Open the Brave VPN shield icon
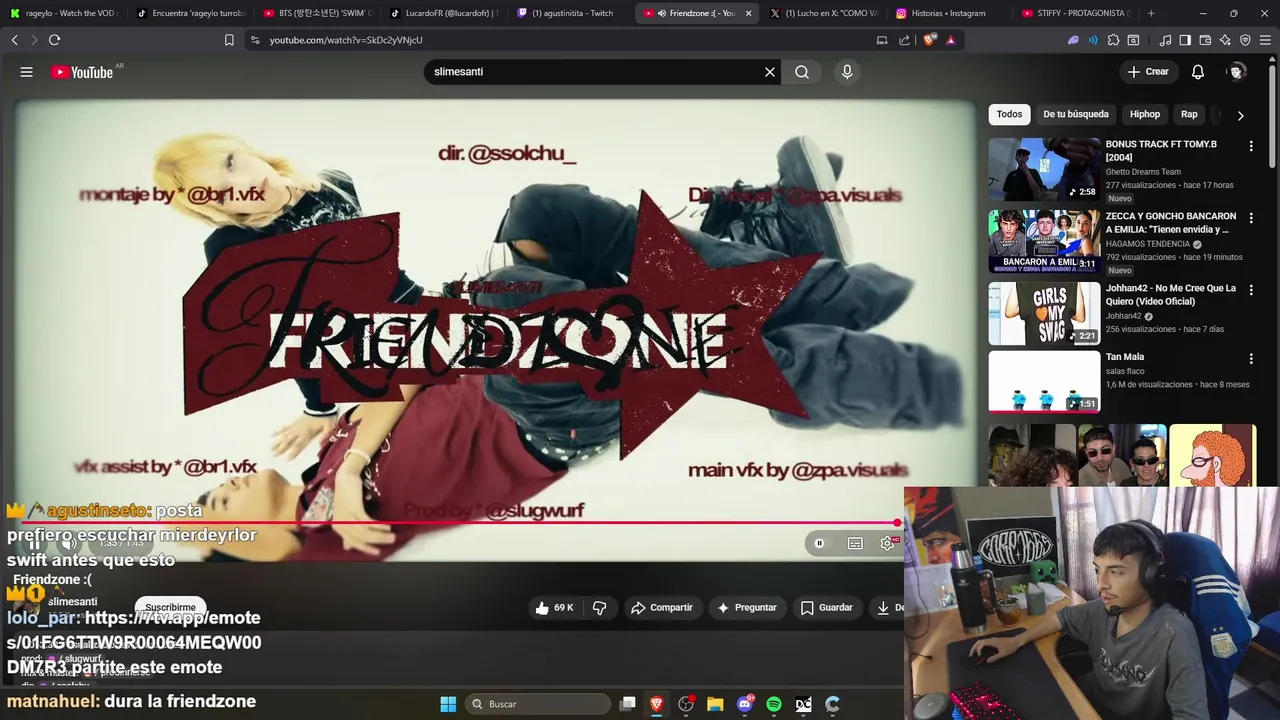Viewport: 1280px width, 720px height. coord(1245,40)
